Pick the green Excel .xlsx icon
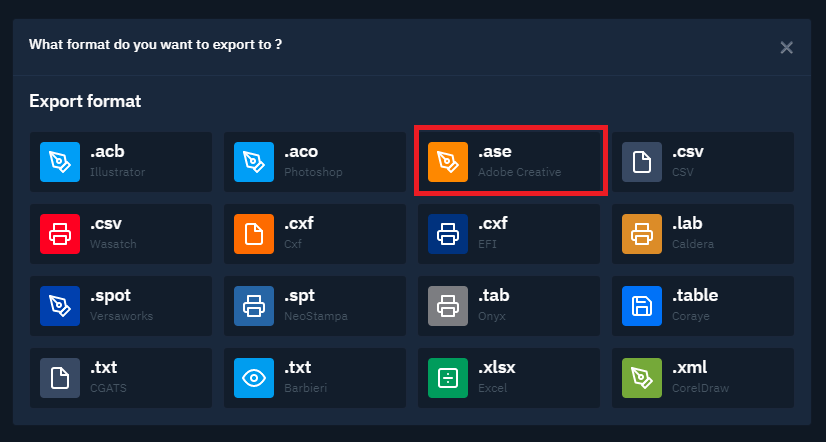 (x=448, y=378)
